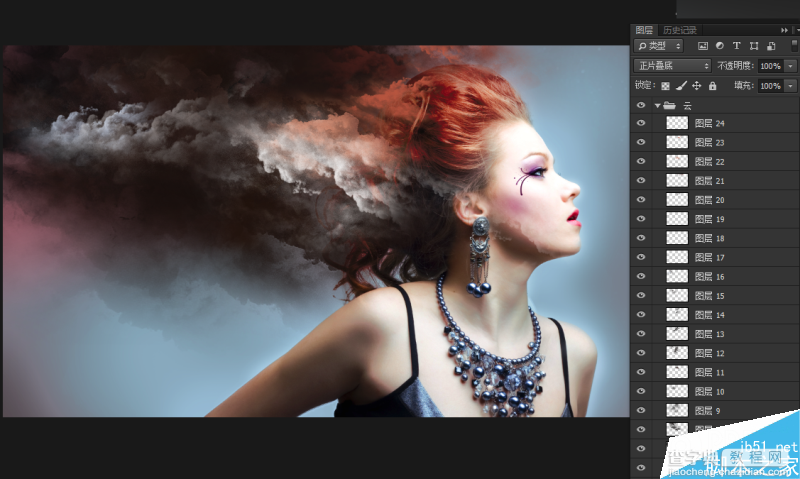
Task: Hide 图层 10 with eye icon
Action: (641, 391)
